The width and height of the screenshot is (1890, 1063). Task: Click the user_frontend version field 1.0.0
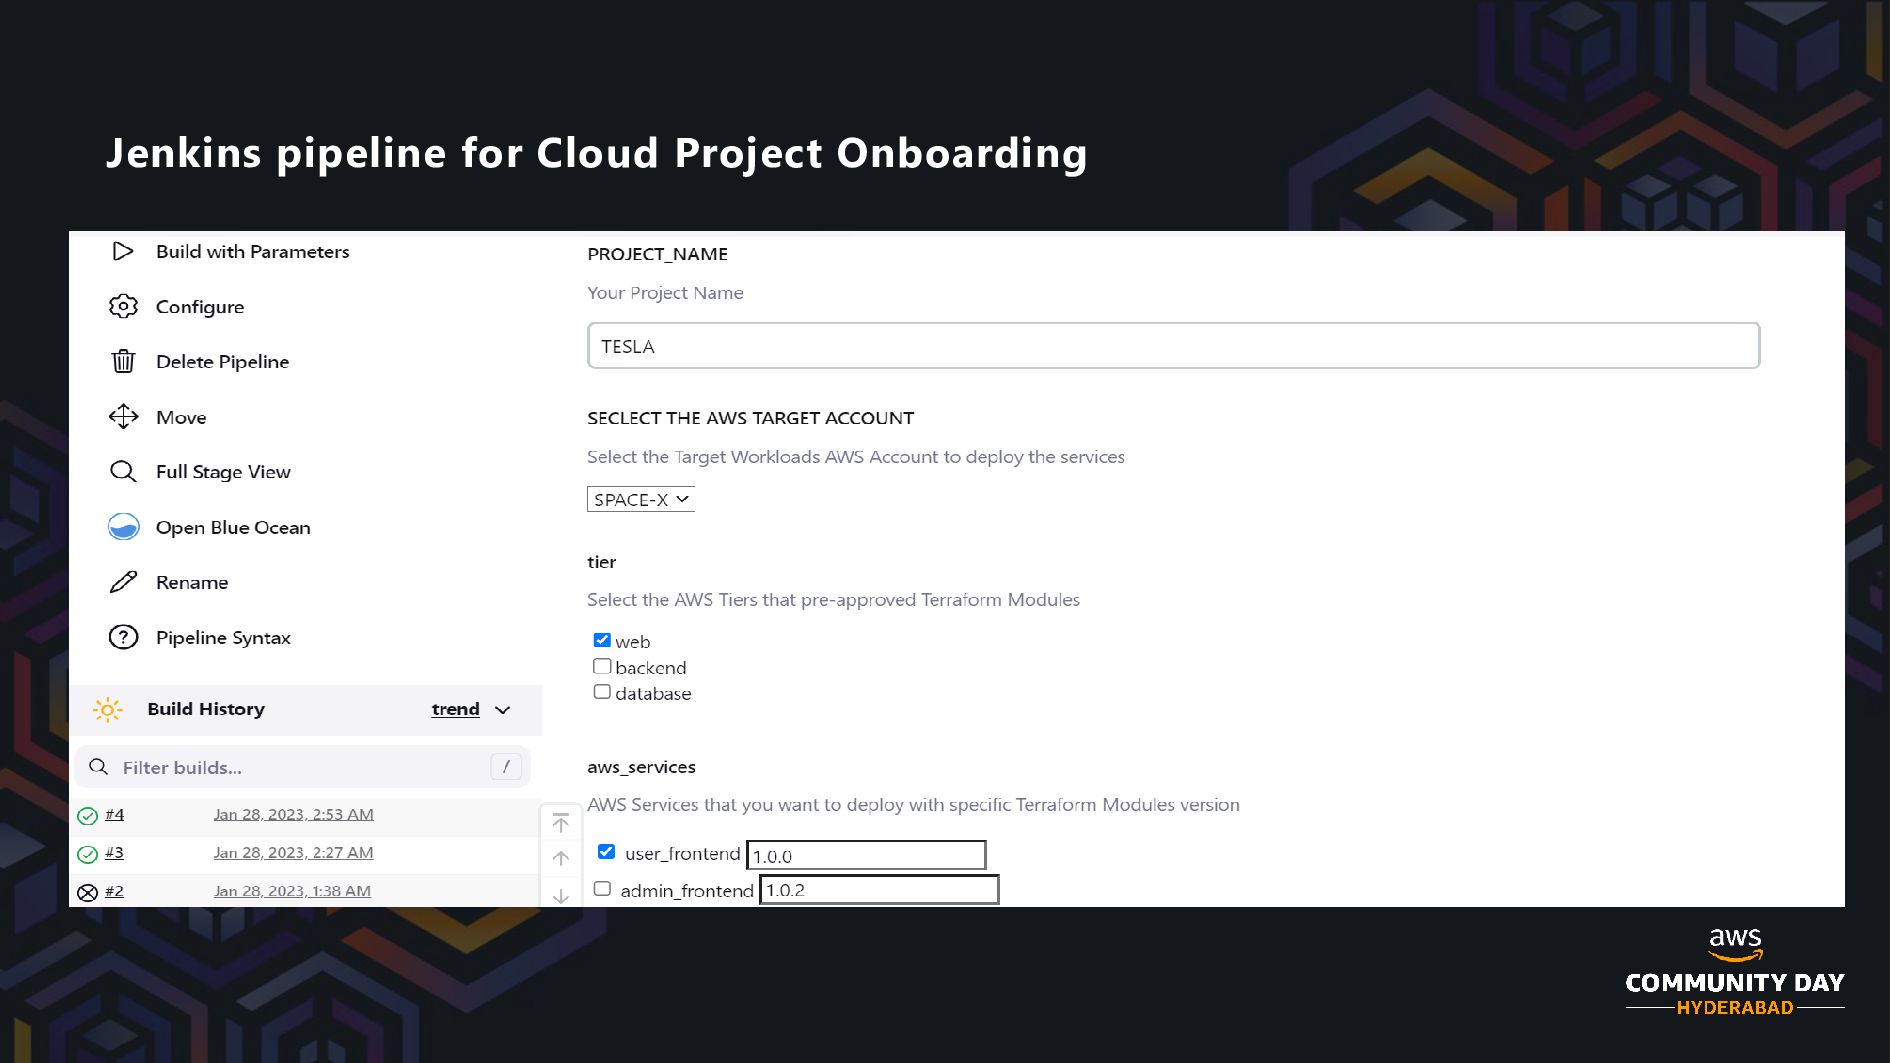coord(866,855)
